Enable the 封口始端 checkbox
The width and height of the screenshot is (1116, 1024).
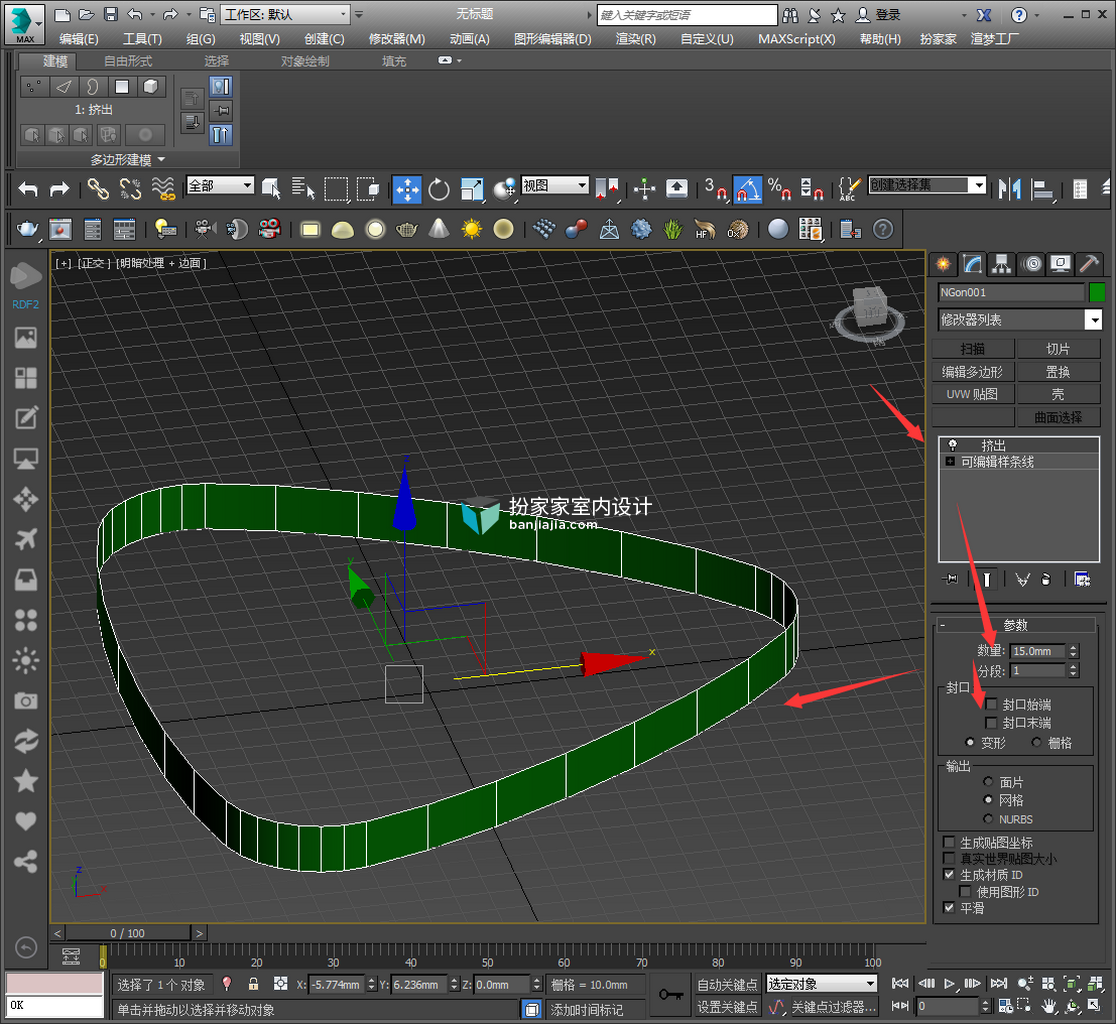(x=991, y=704)
